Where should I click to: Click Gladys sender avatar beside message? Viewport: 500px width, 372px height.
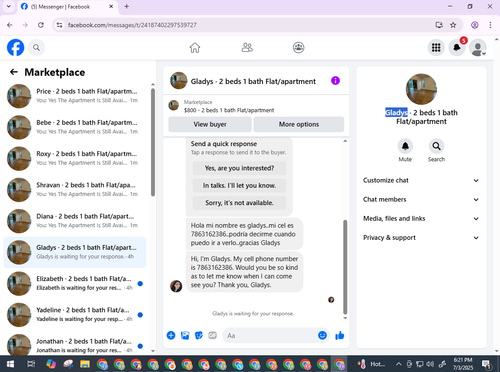pos(176,286)
